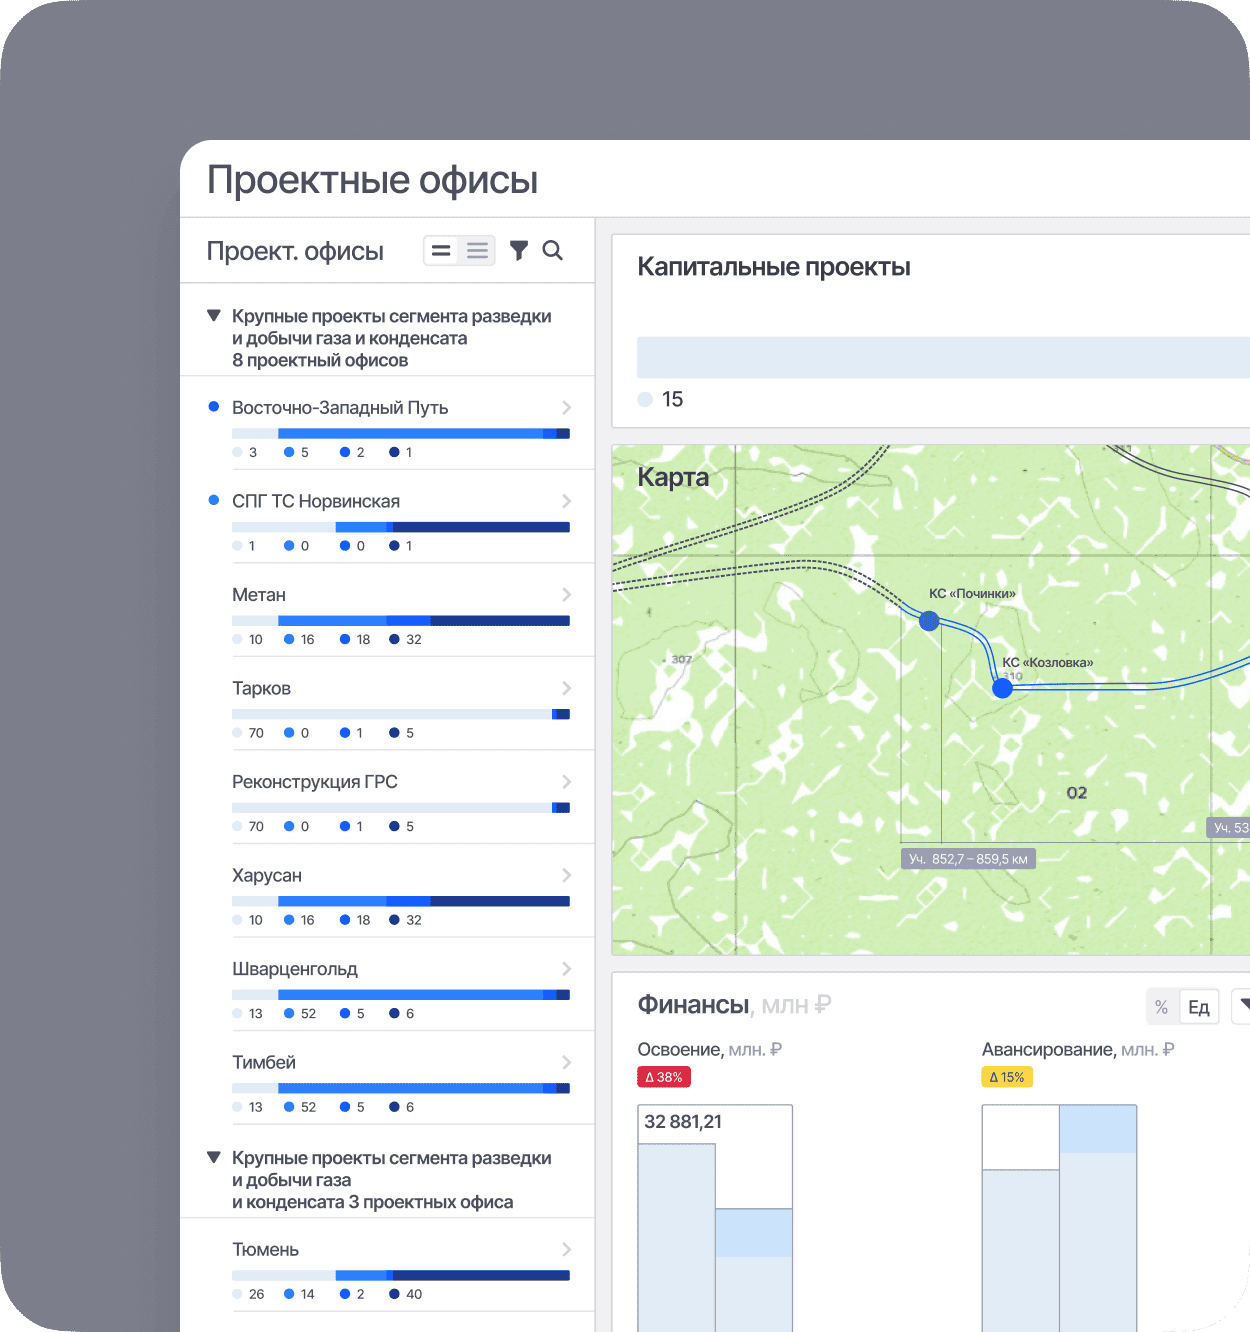This screenshot has width=1250, height=1332.
Task: Select Харусан project office
Action: 387,891
